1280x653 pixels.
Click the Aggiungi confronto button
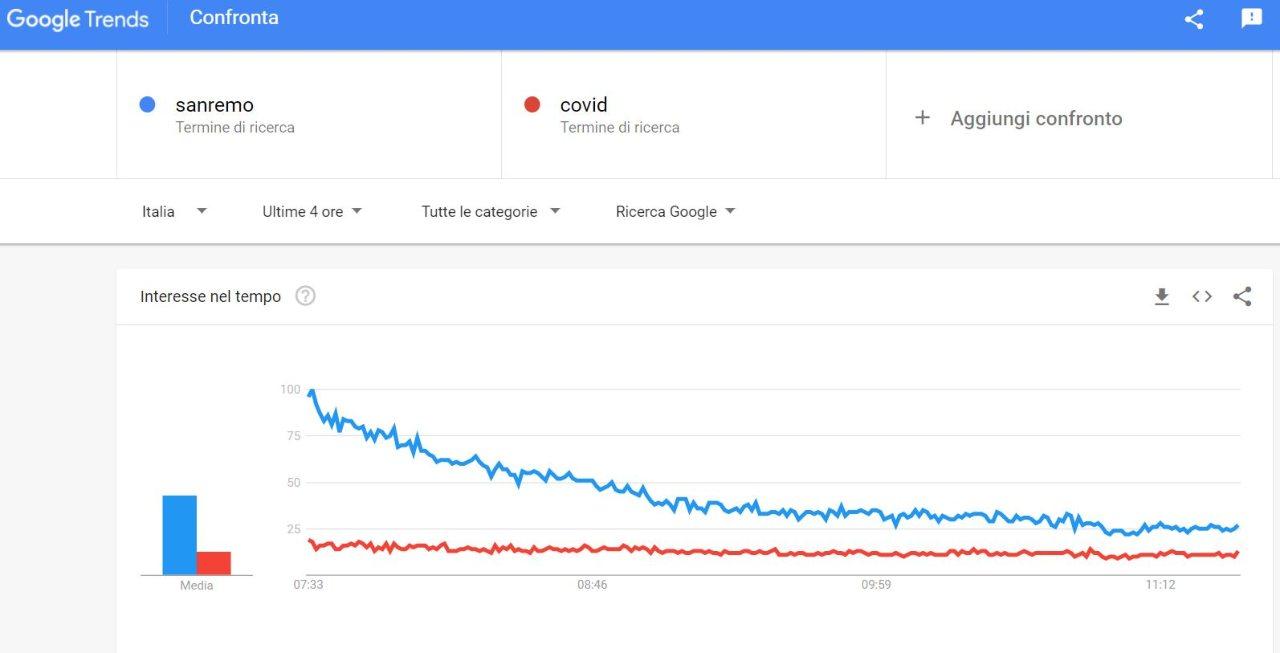(1036, 118)
